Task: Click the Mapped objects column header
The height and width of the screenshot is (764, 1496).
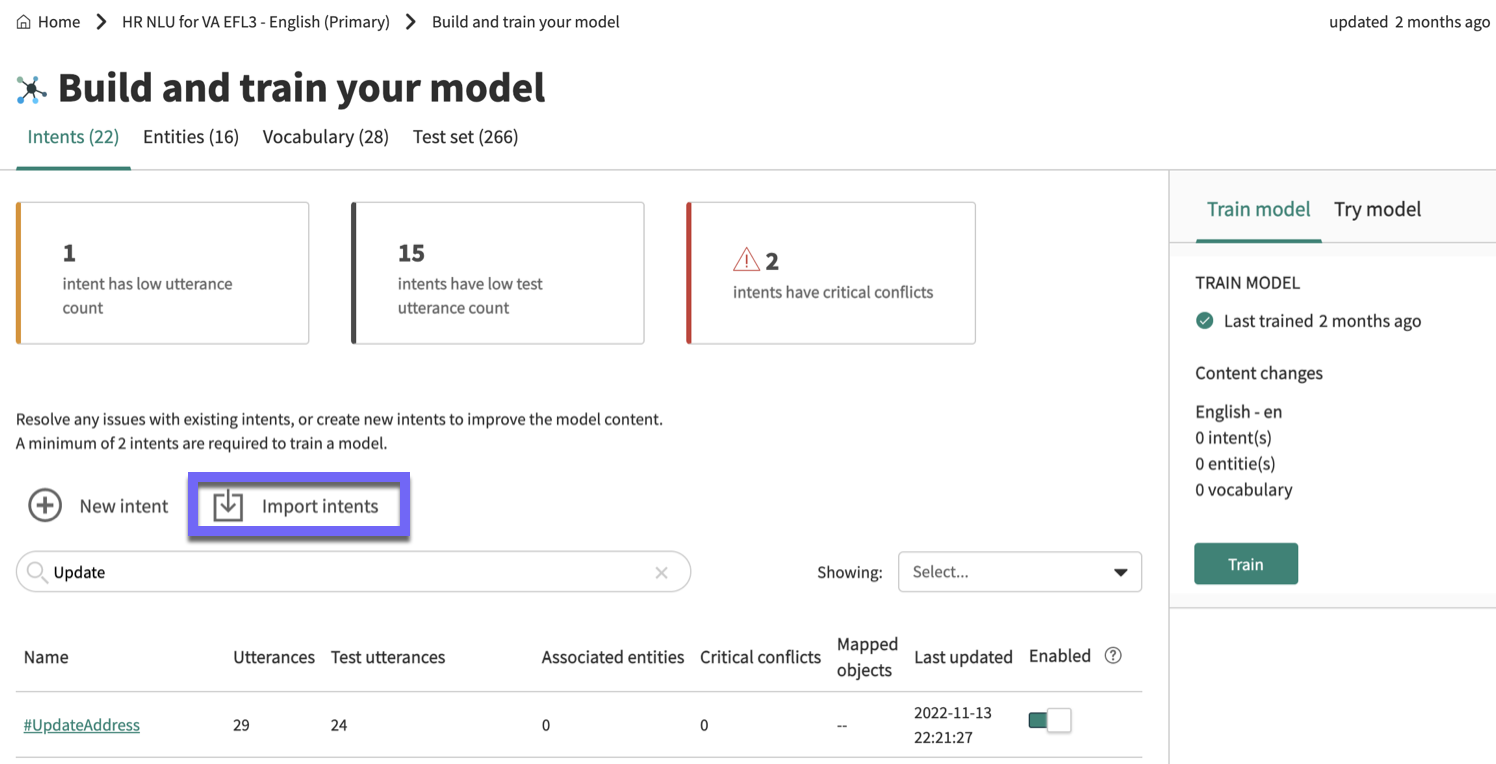Action: (x=867, y=657)
